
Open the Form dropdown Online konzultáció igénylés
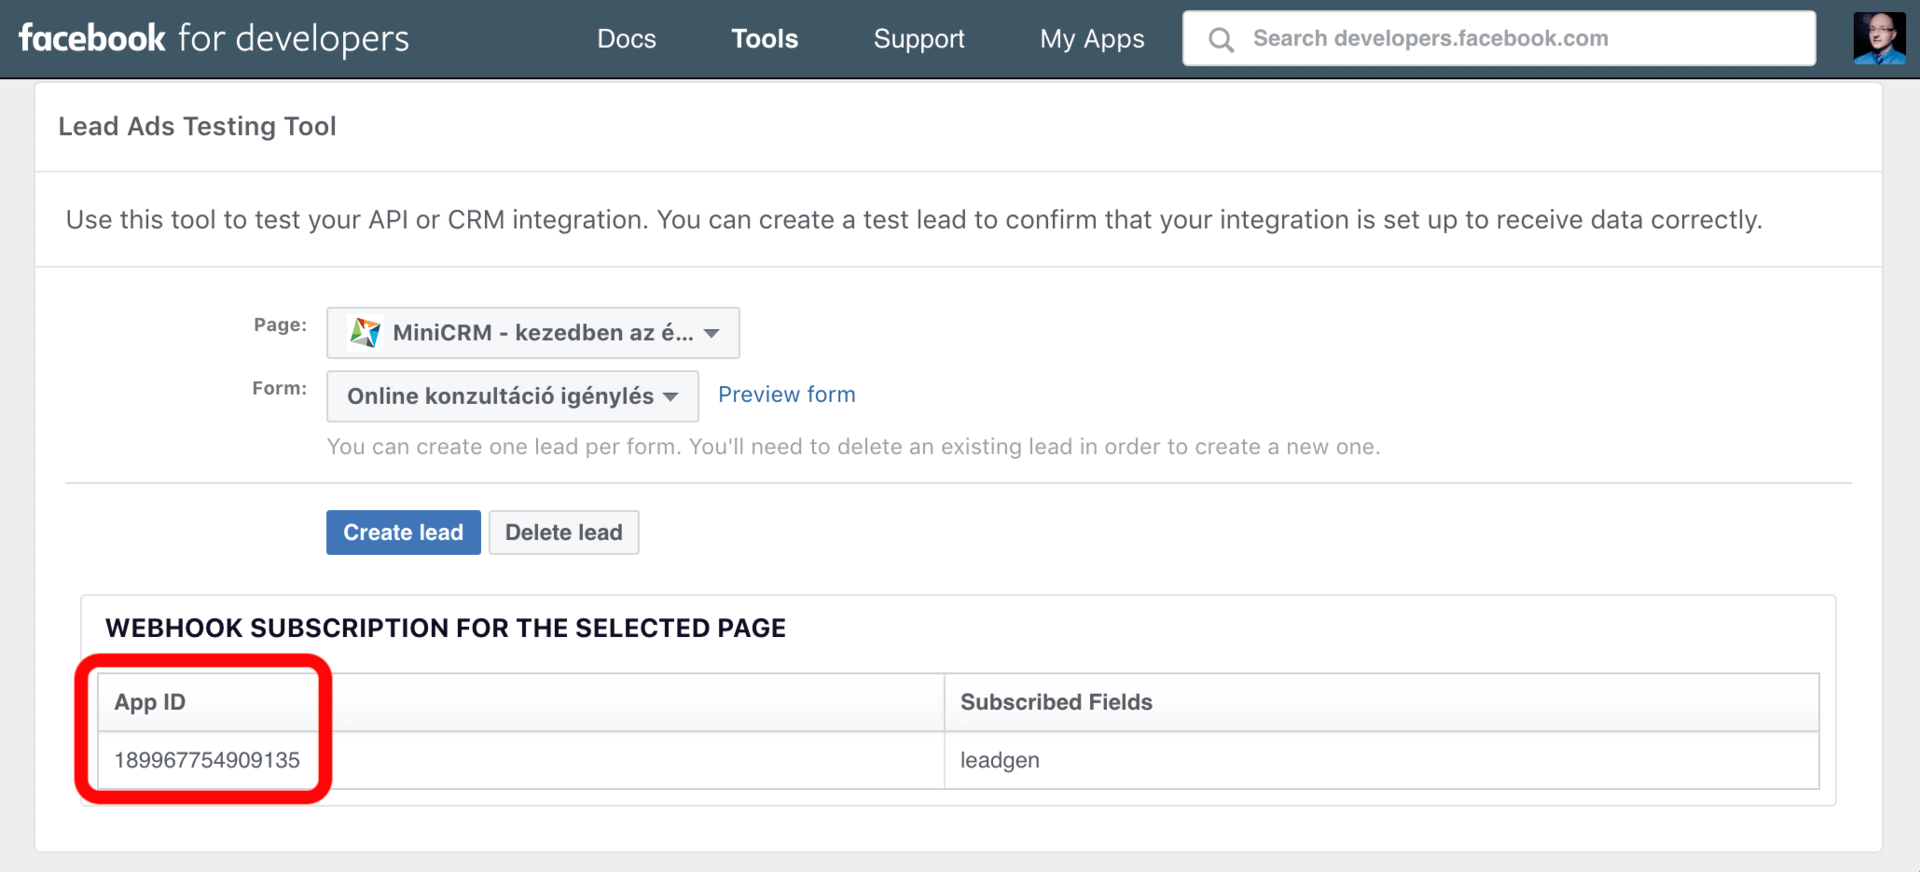[x=512, y=396]
